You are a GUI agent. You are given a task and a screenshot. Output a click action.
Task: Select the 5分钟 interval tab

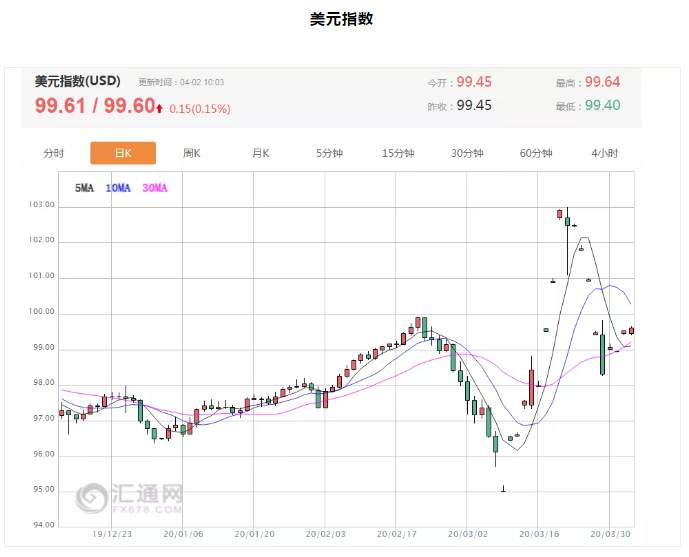tap(330, 153)
